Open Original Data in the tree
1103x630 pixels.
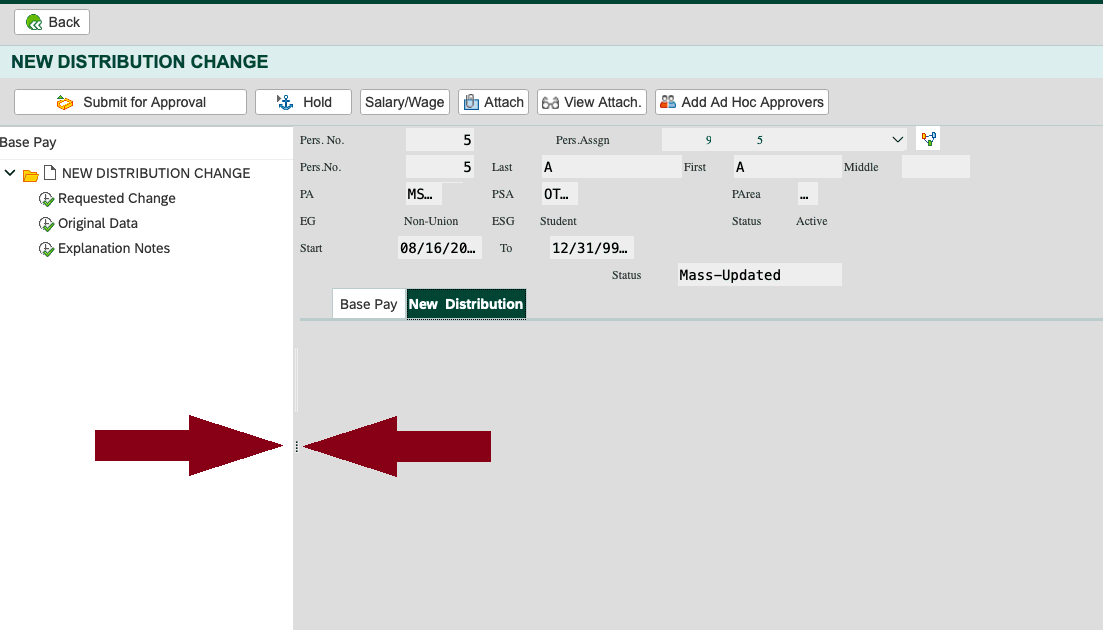[97, 223]
